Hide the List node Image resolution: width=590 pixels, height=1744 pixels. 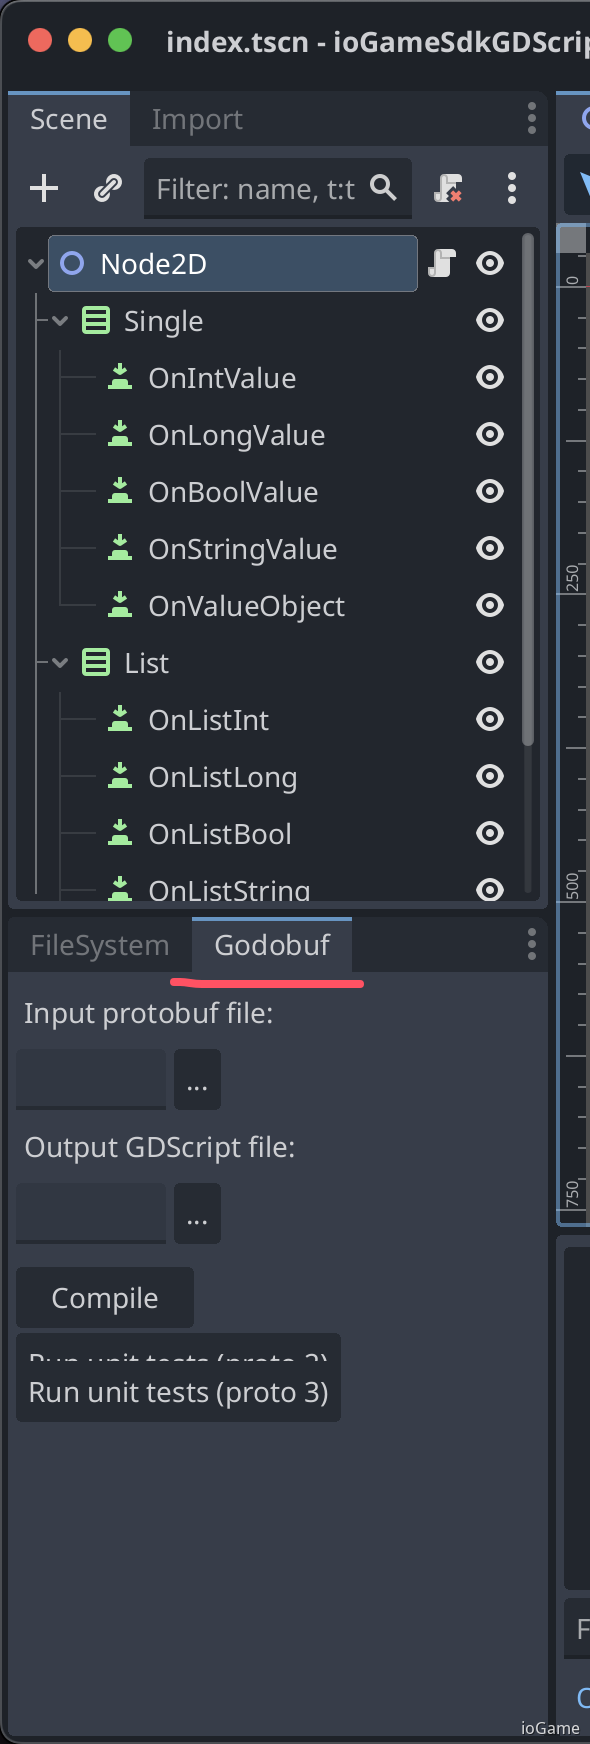point(489,662)
